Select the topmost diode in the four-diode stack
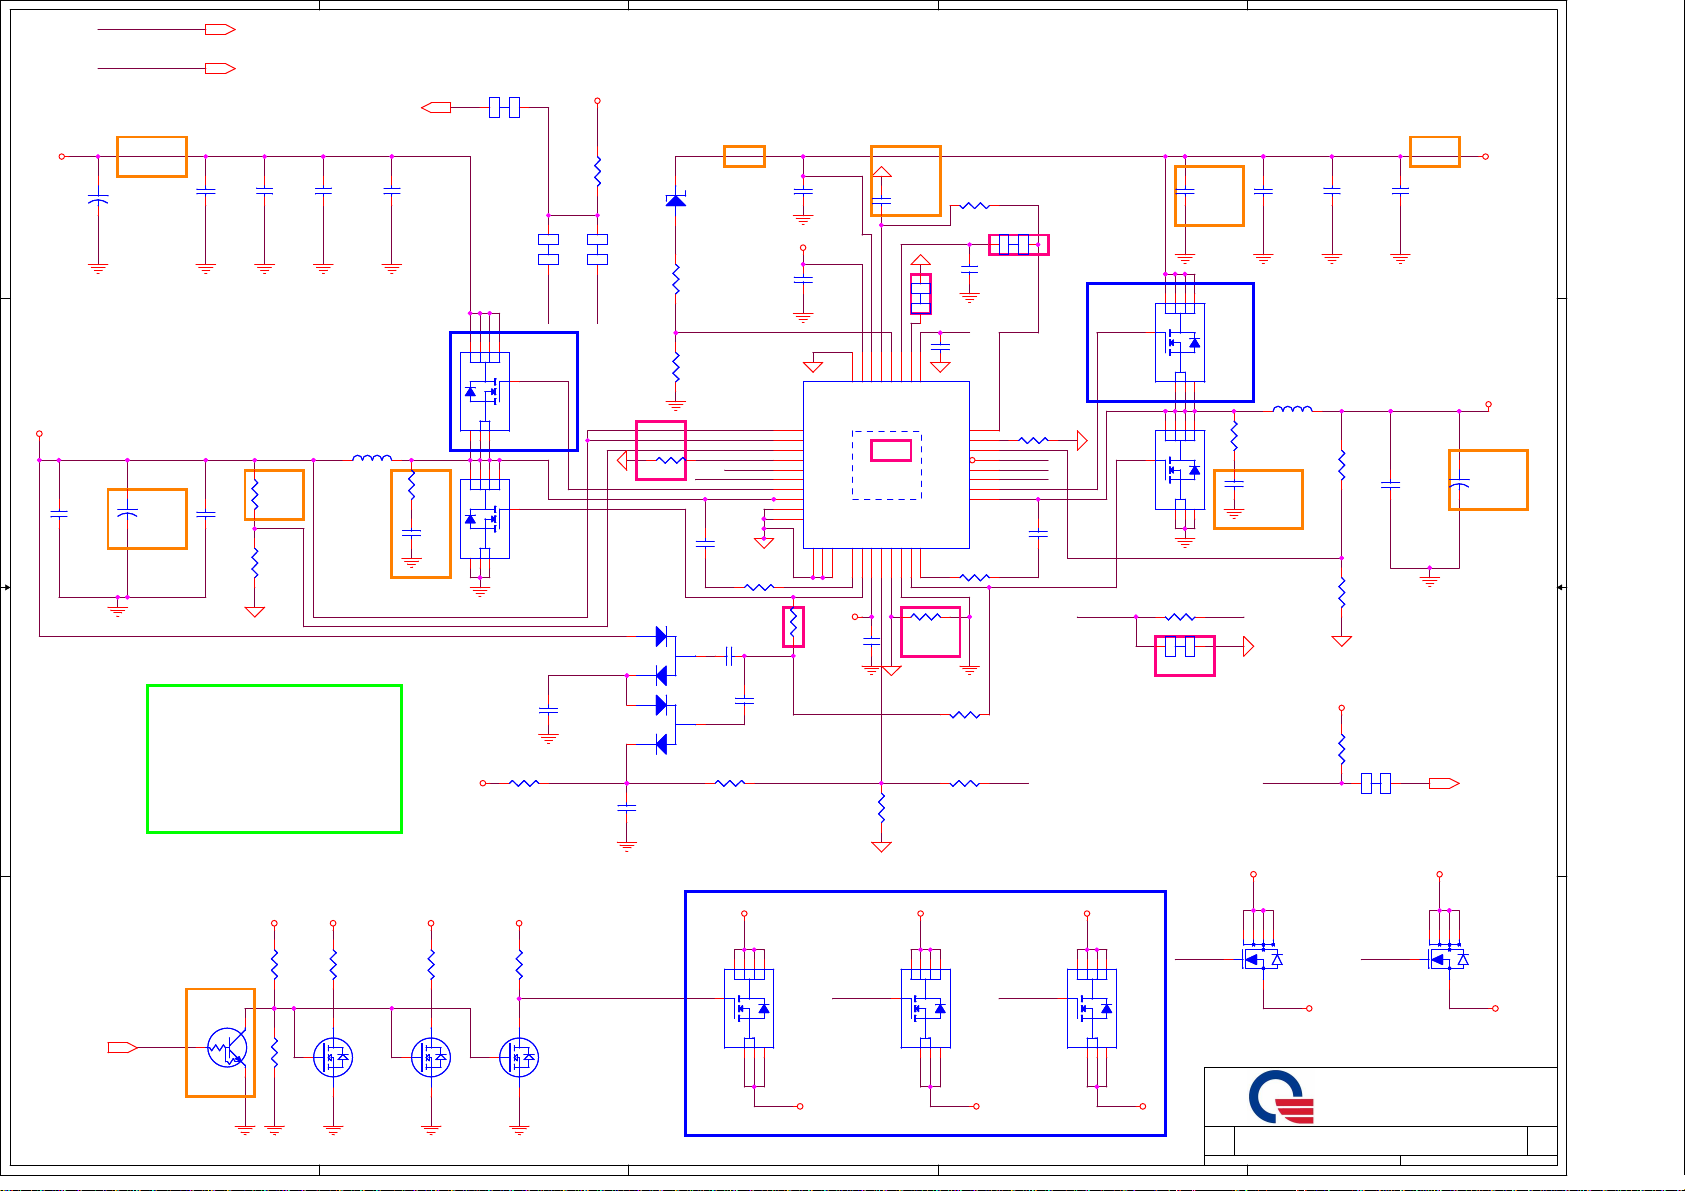 [661, 636]
